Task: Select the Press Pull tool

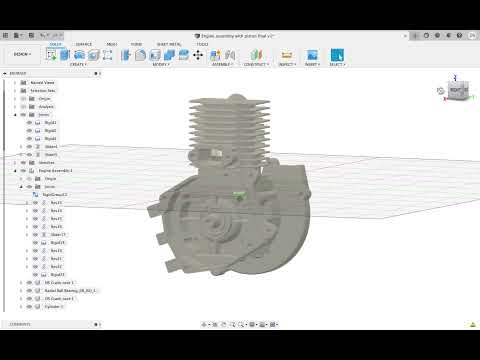Action: [126, 55]
